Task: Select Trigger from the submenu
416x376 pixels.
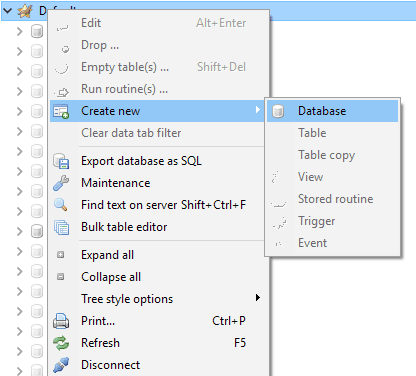Action: click(332, 221)
